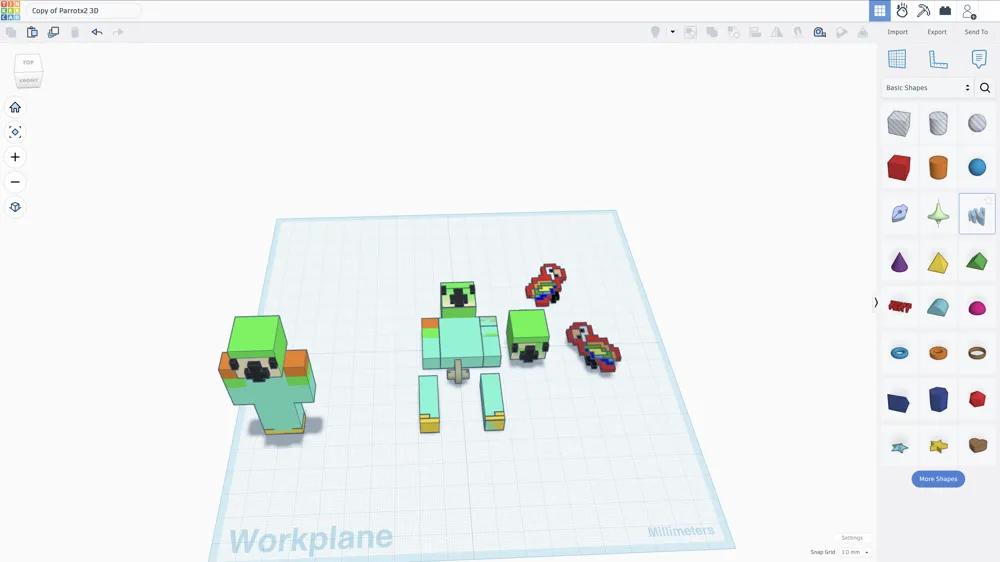Select the red Icosahedron shape
The image size is (1000, 562).
(x=977, y=399)
